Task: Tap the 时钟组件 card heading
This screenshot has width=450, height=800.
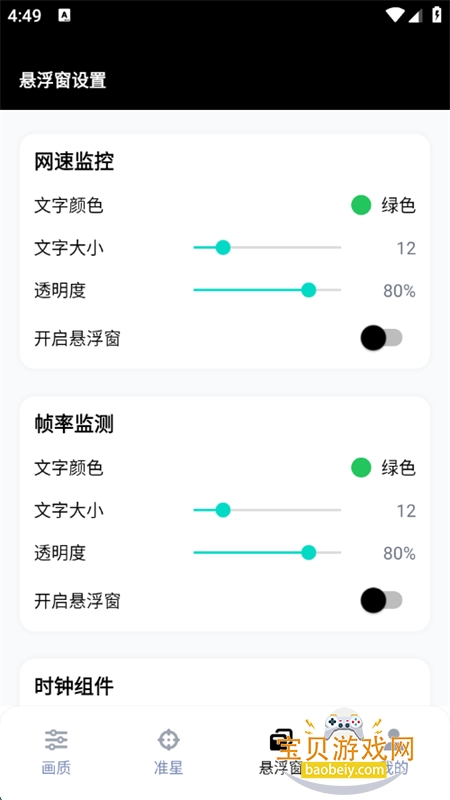Action: [74, 687]
